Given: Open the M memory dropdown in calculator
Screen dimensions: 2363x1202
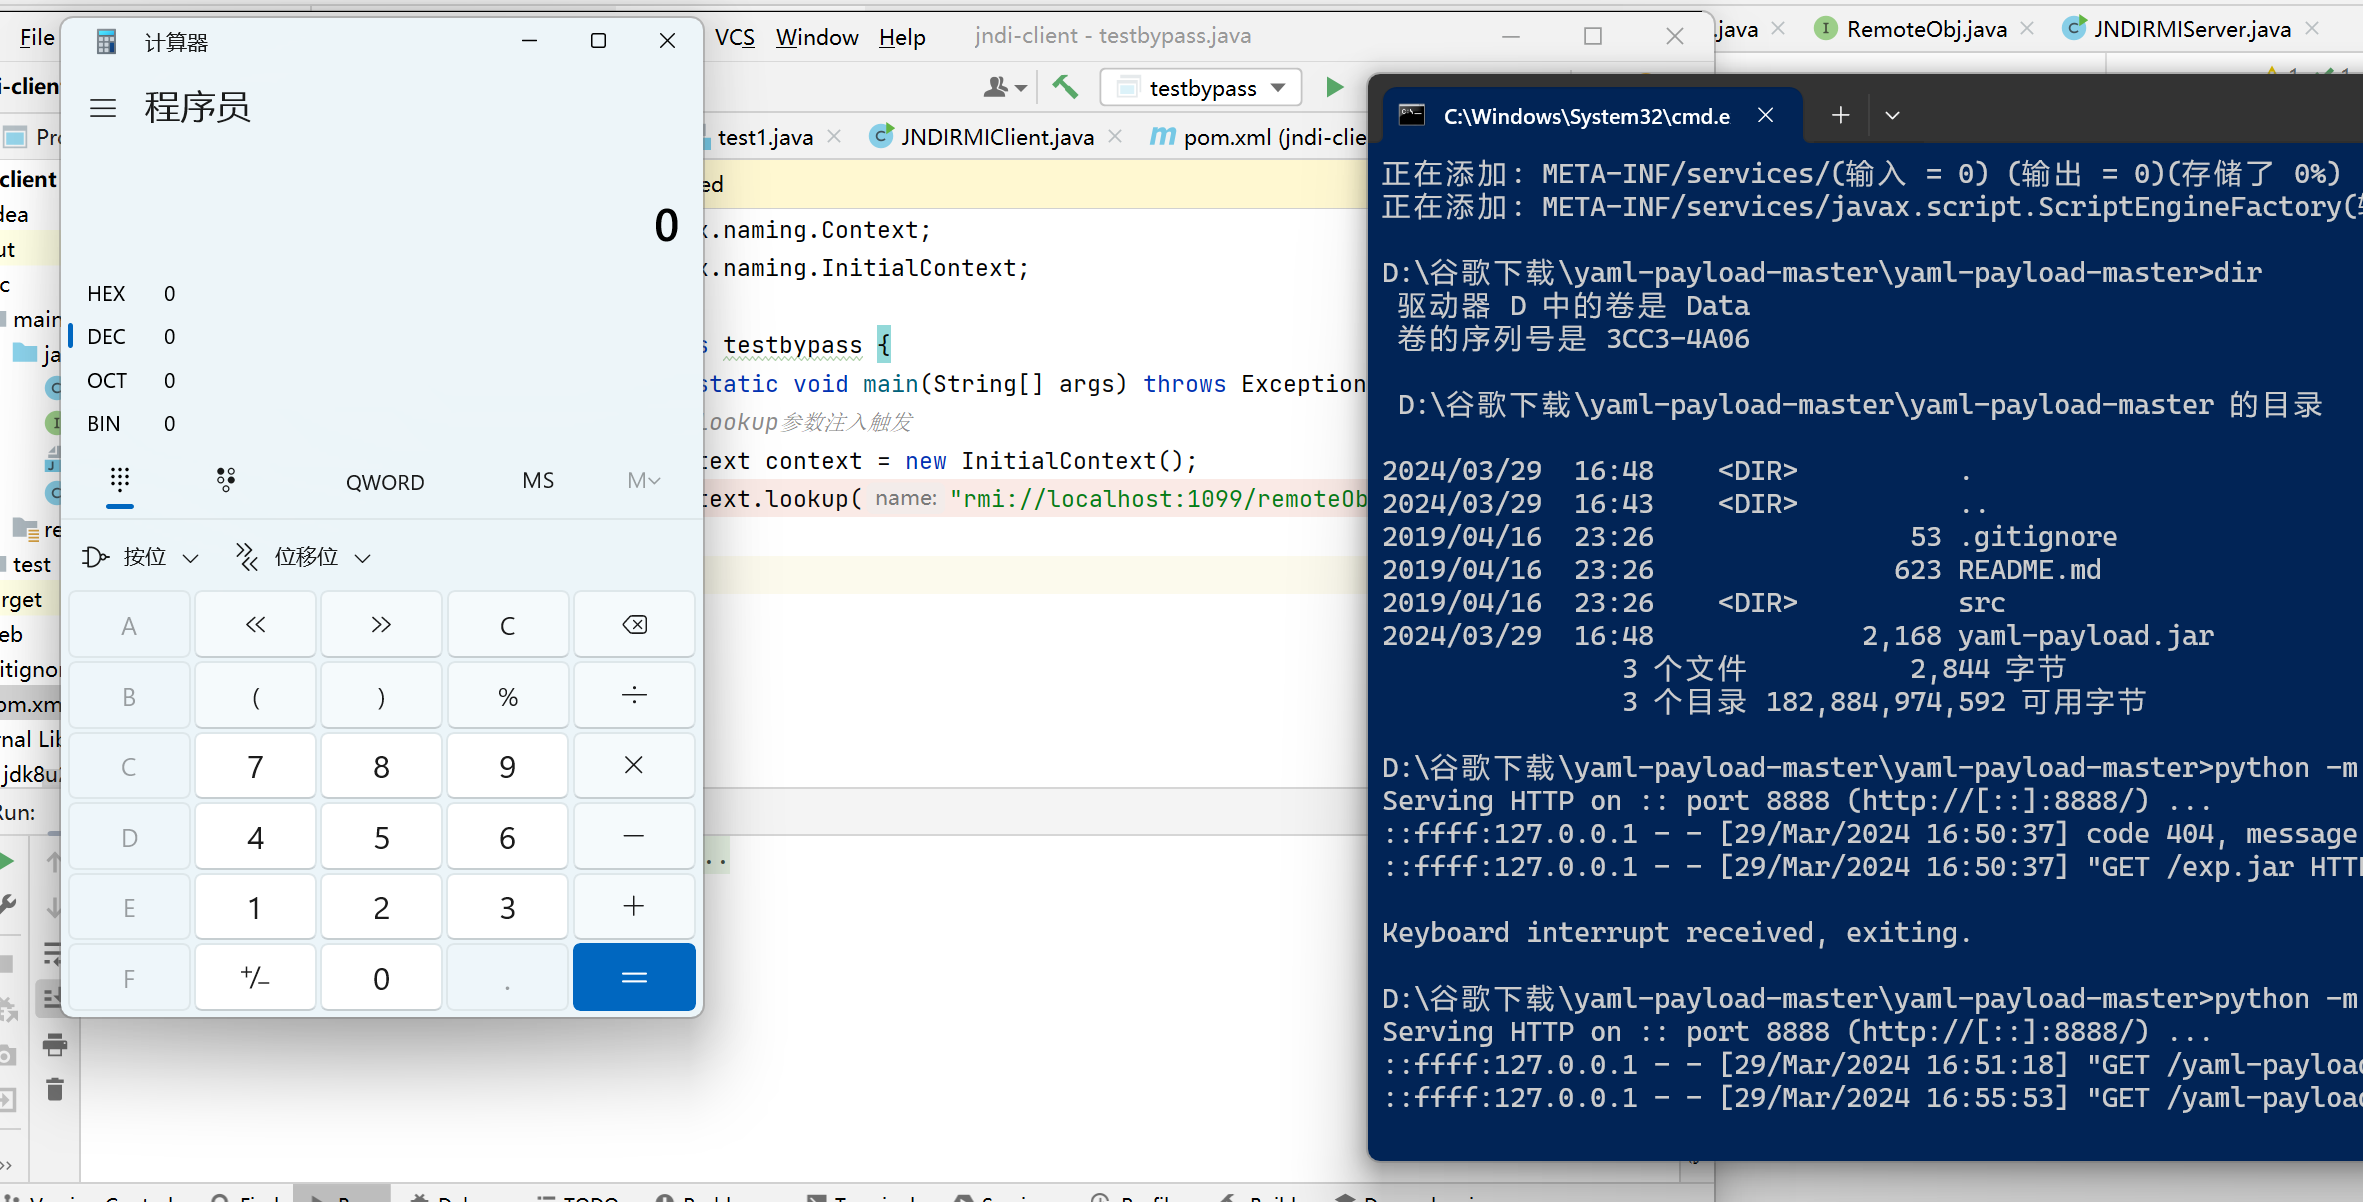Looking at the screenshot, I should click(x=643, y=481).
